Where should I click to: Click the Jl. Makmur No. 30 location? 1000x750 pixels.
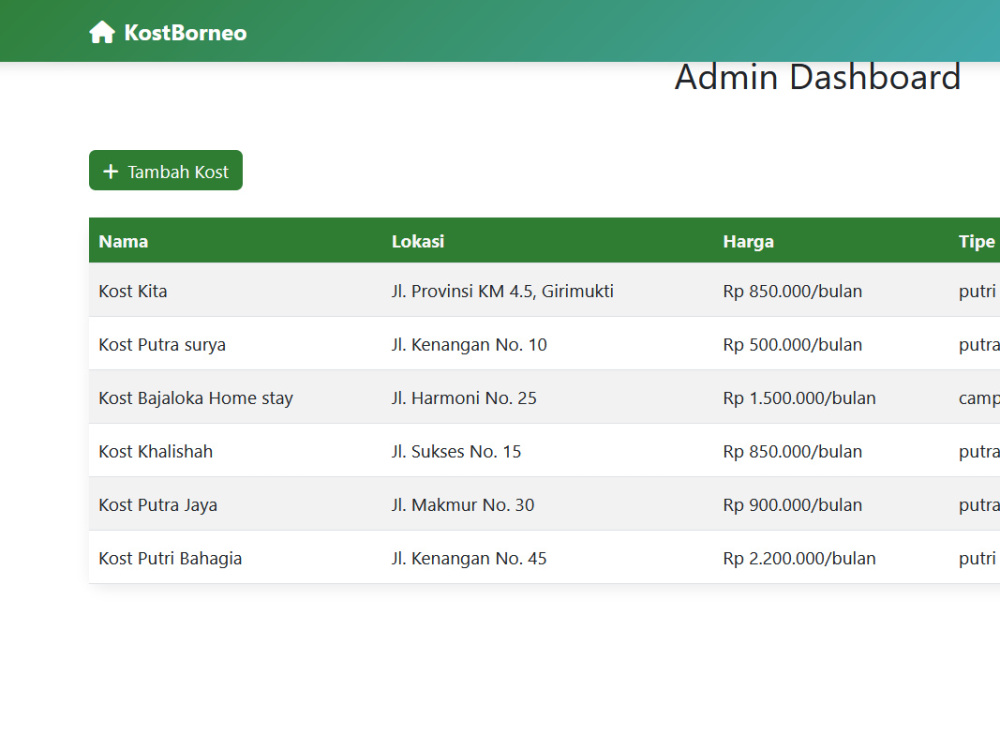click(x=463, y=505)
